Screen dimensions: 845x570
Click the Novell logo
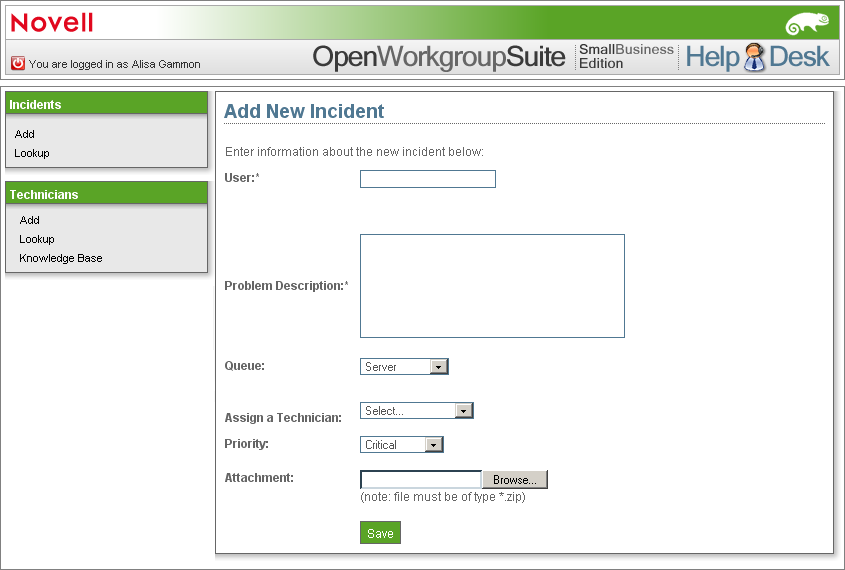52,23
